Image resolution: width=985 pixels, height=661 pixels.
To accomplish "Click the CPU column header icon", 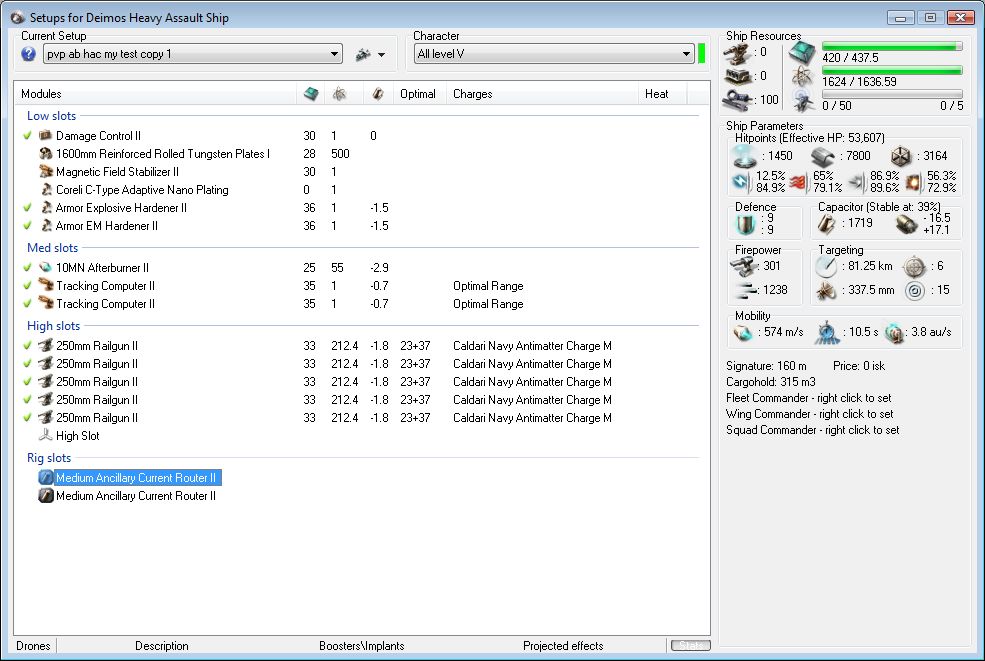I will (x=310, y=94).
